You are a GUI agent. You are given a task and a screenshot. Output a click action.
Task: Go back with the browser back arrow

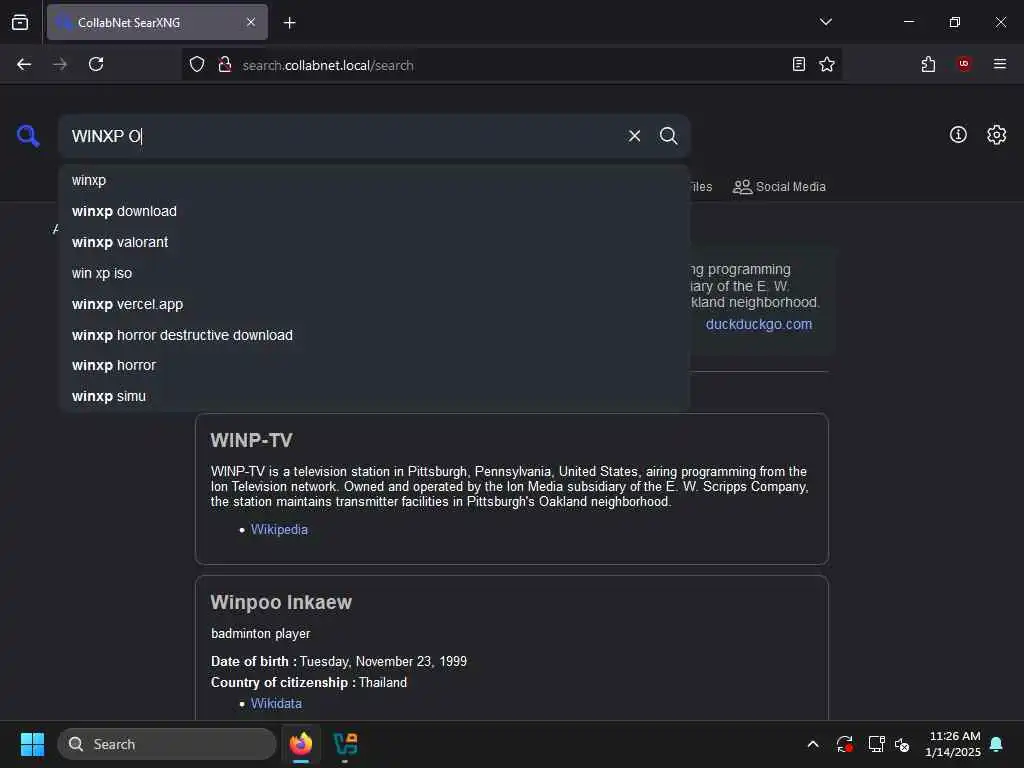tap(24, 64)
